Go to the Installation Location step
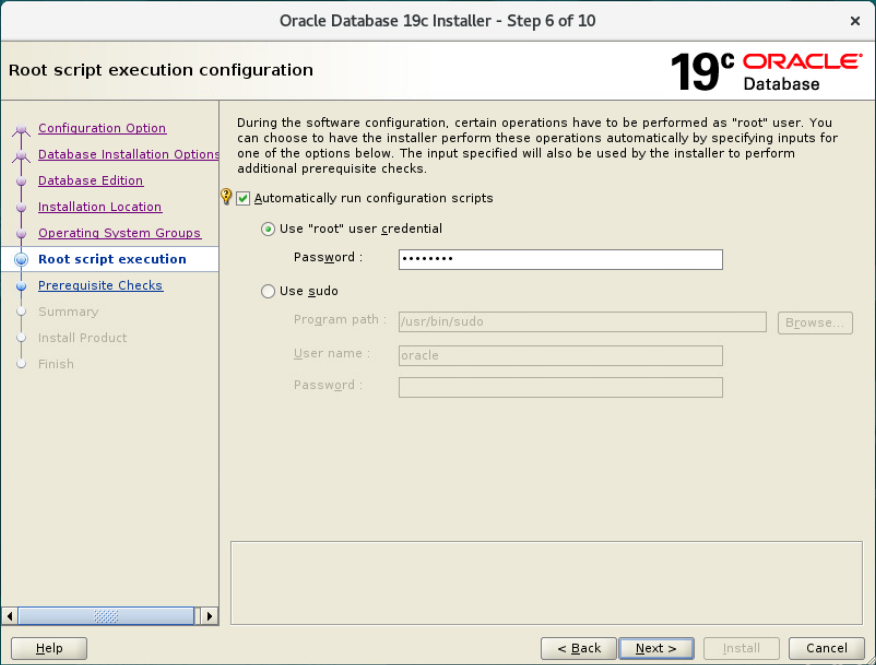Image resolution: width=876 pixels, height=665 pixels. coord(99,207)
